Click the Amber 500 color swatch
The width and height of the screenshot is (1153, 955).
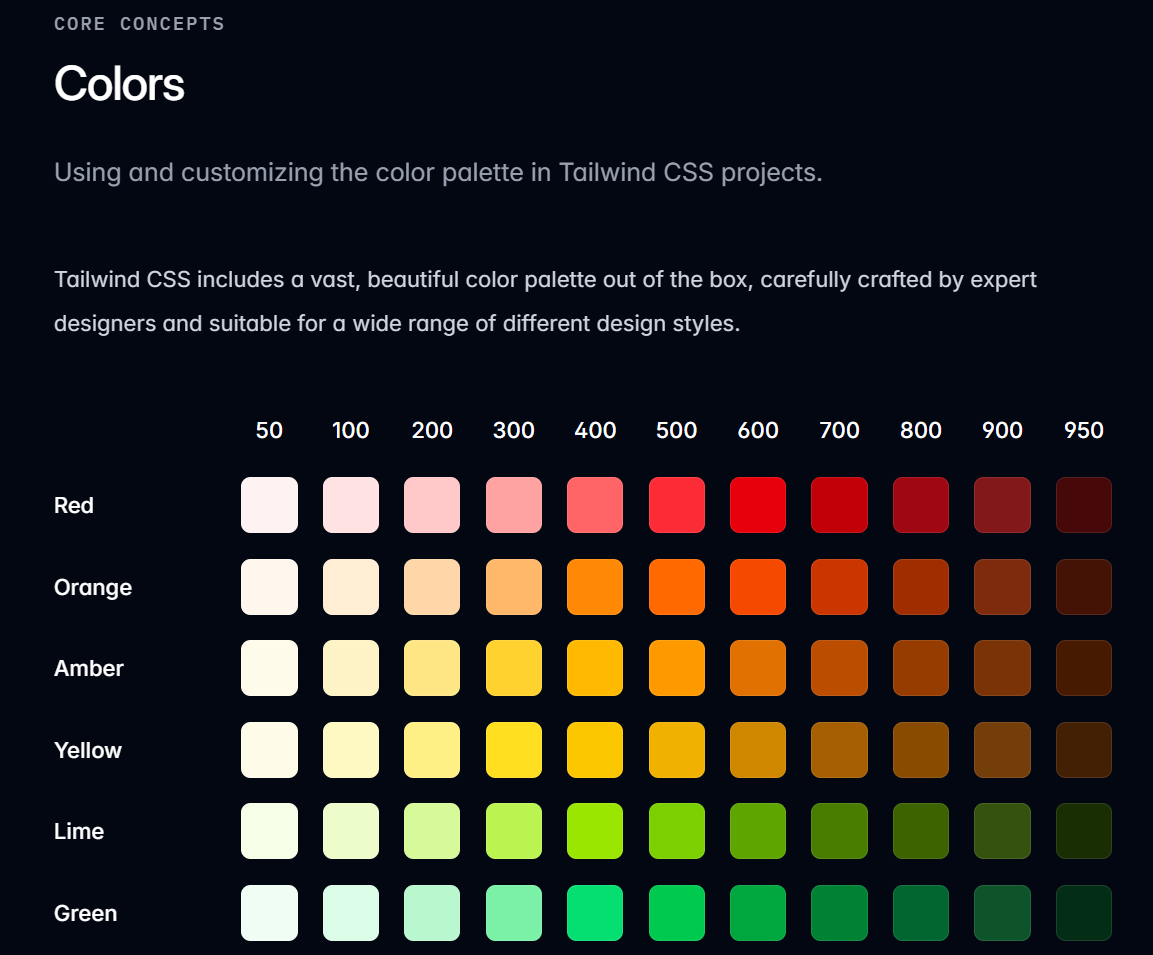677,668
